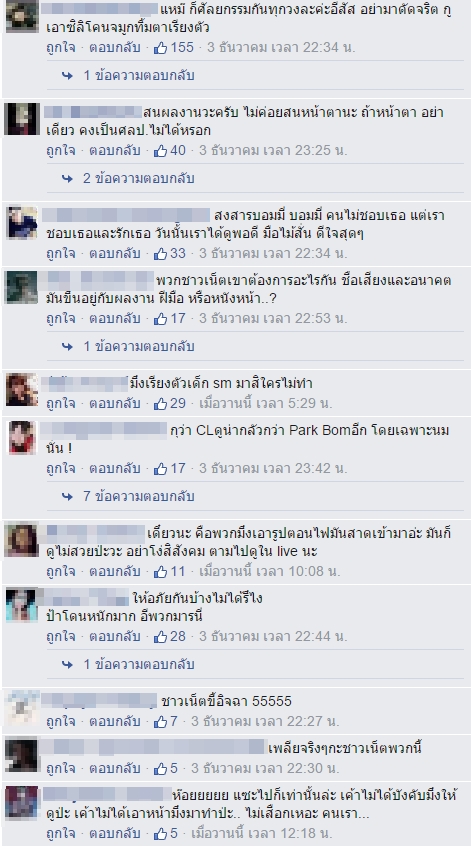Viewport: 471px width, 847px height.
Task: Expand 1 reply under the 155-like comment
Action: point(139,76)
